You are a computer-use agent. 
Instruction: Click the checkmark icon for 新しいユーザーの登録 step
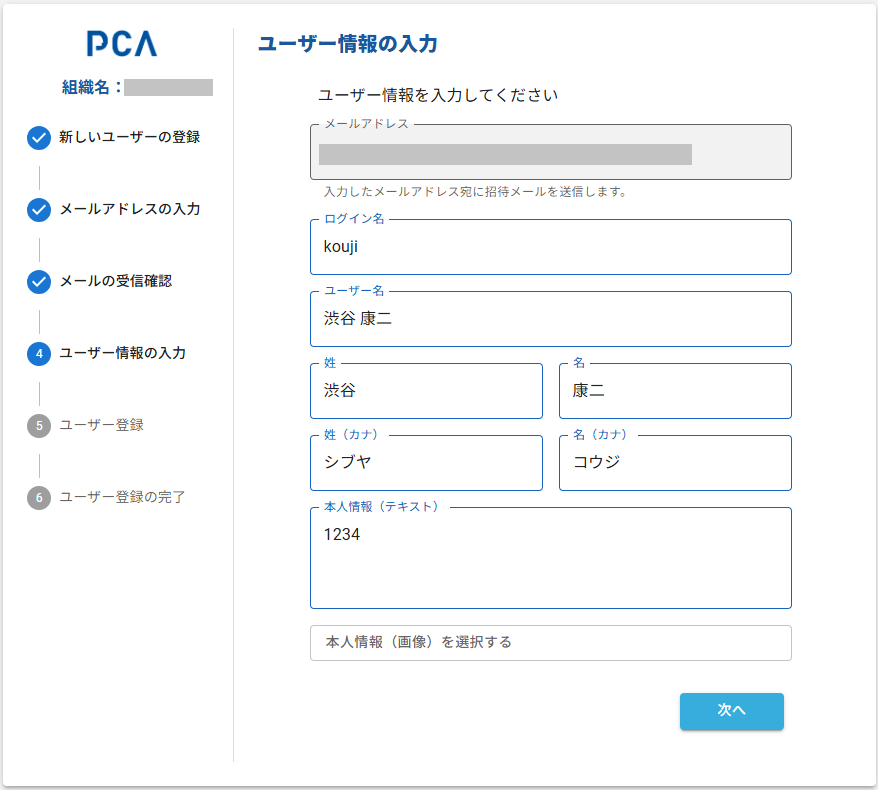tap(38, 138)
